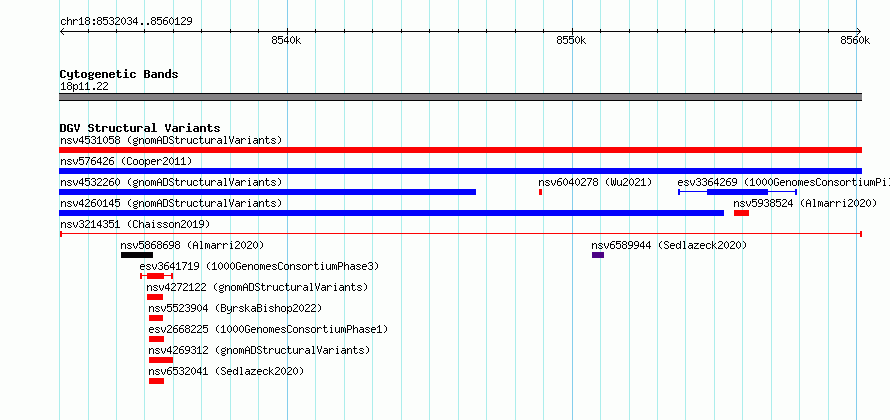Image resolution: width=890 pixels, height=420 pixels.
Task: Open the nsv4272122 (gnomADStructuralVariants) label
Action: [257, 287]
